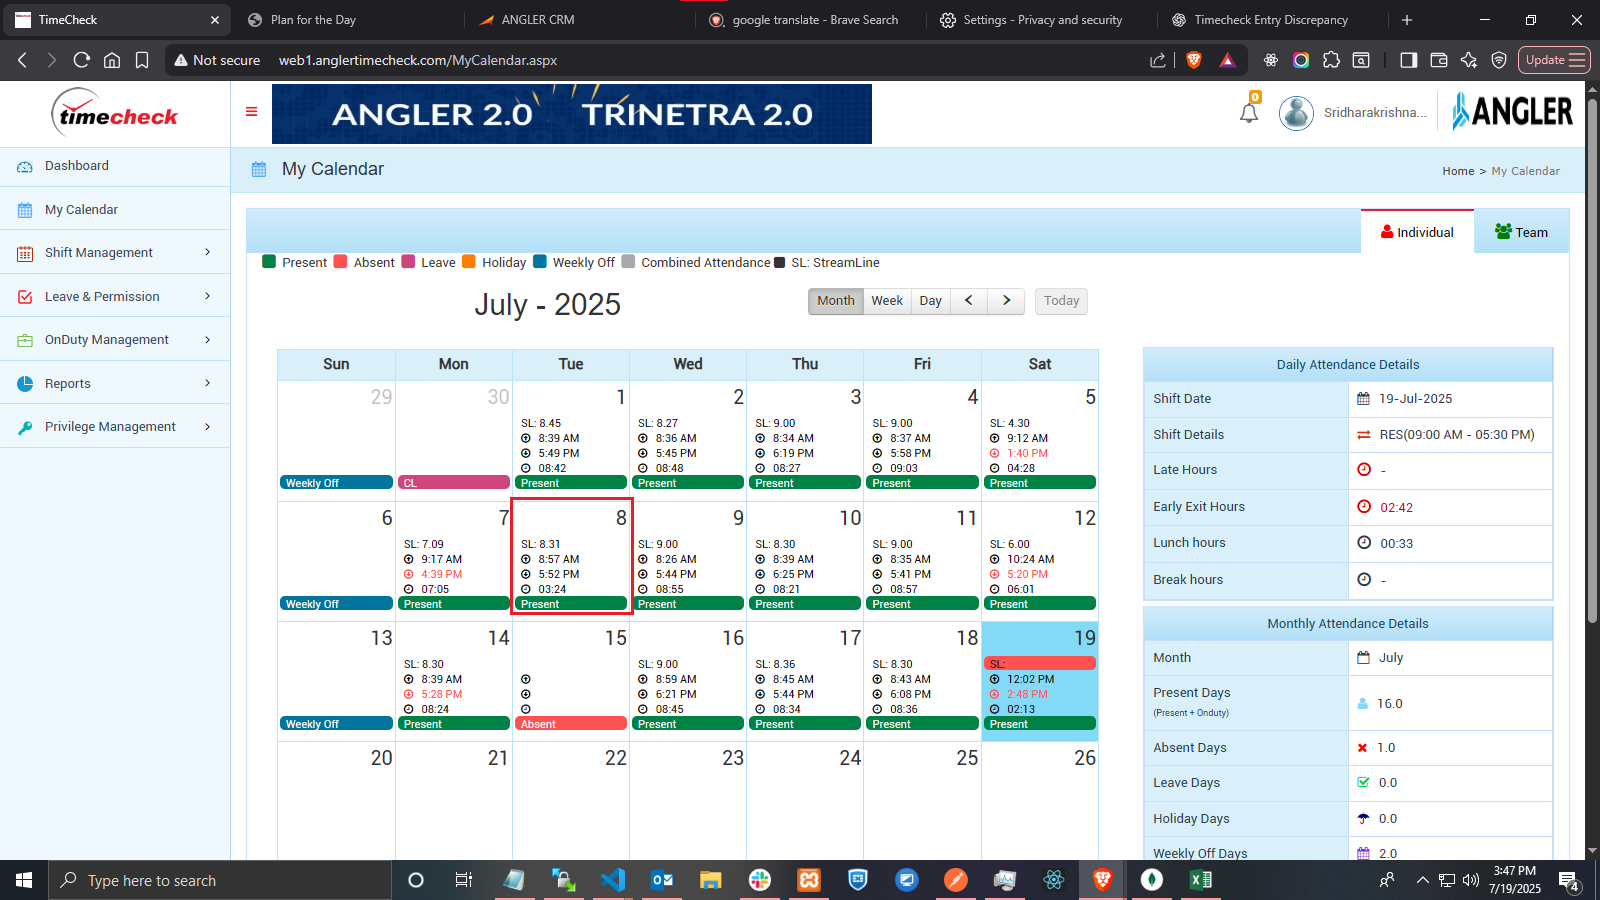
Task: Expand the Reports sidebar section
Action: click(115, 384)
